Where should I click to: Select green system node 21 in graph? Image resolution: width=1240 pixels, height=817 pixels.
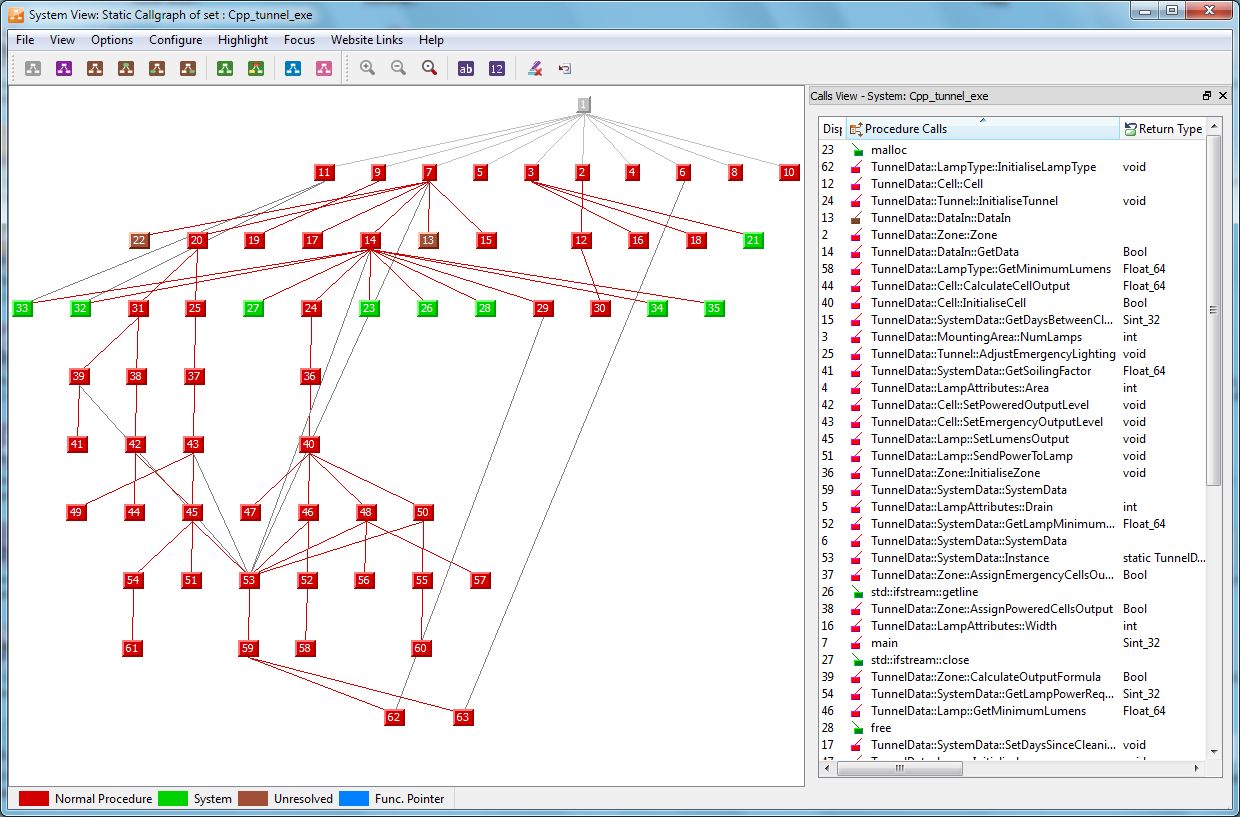(x=753, y=240)
